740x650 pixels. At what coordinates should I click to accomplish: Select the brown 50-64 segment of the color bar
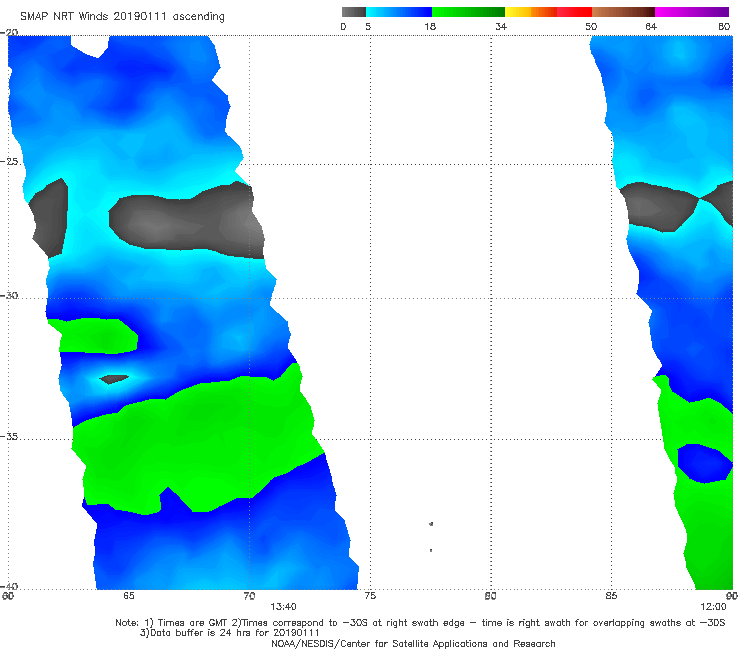[623, 12]
